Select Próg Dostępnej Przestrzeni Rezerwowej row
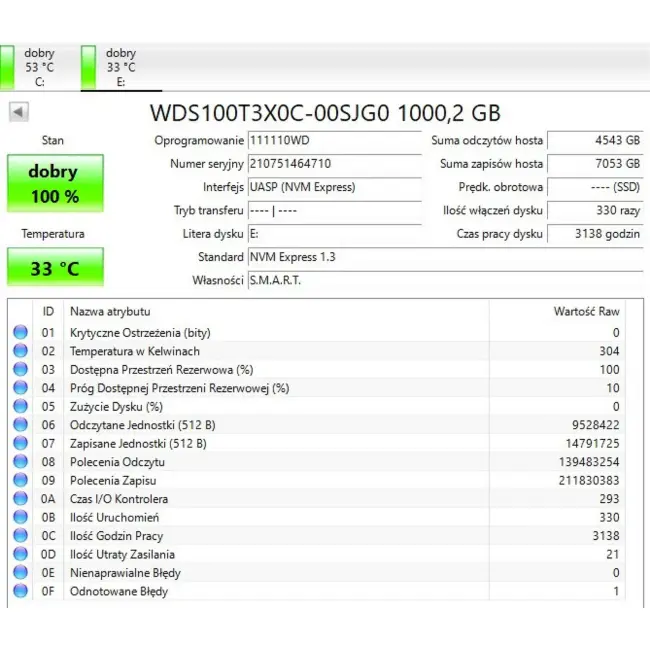The height and width of the screenshot is (650, 650). [x=317, y=388]
